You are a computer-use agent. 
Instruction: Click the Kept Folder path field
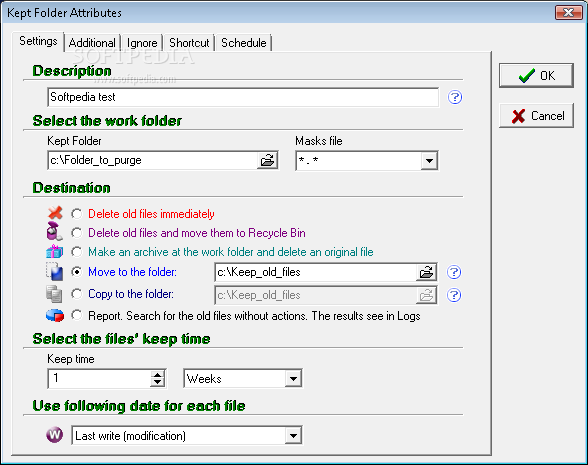point(153,160)
